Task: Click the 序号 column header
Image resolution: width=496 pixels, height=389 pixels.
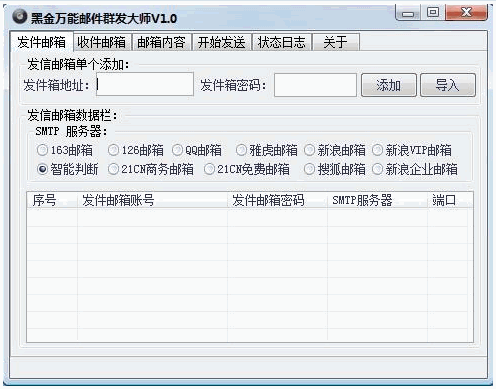Action: point(52,200)
